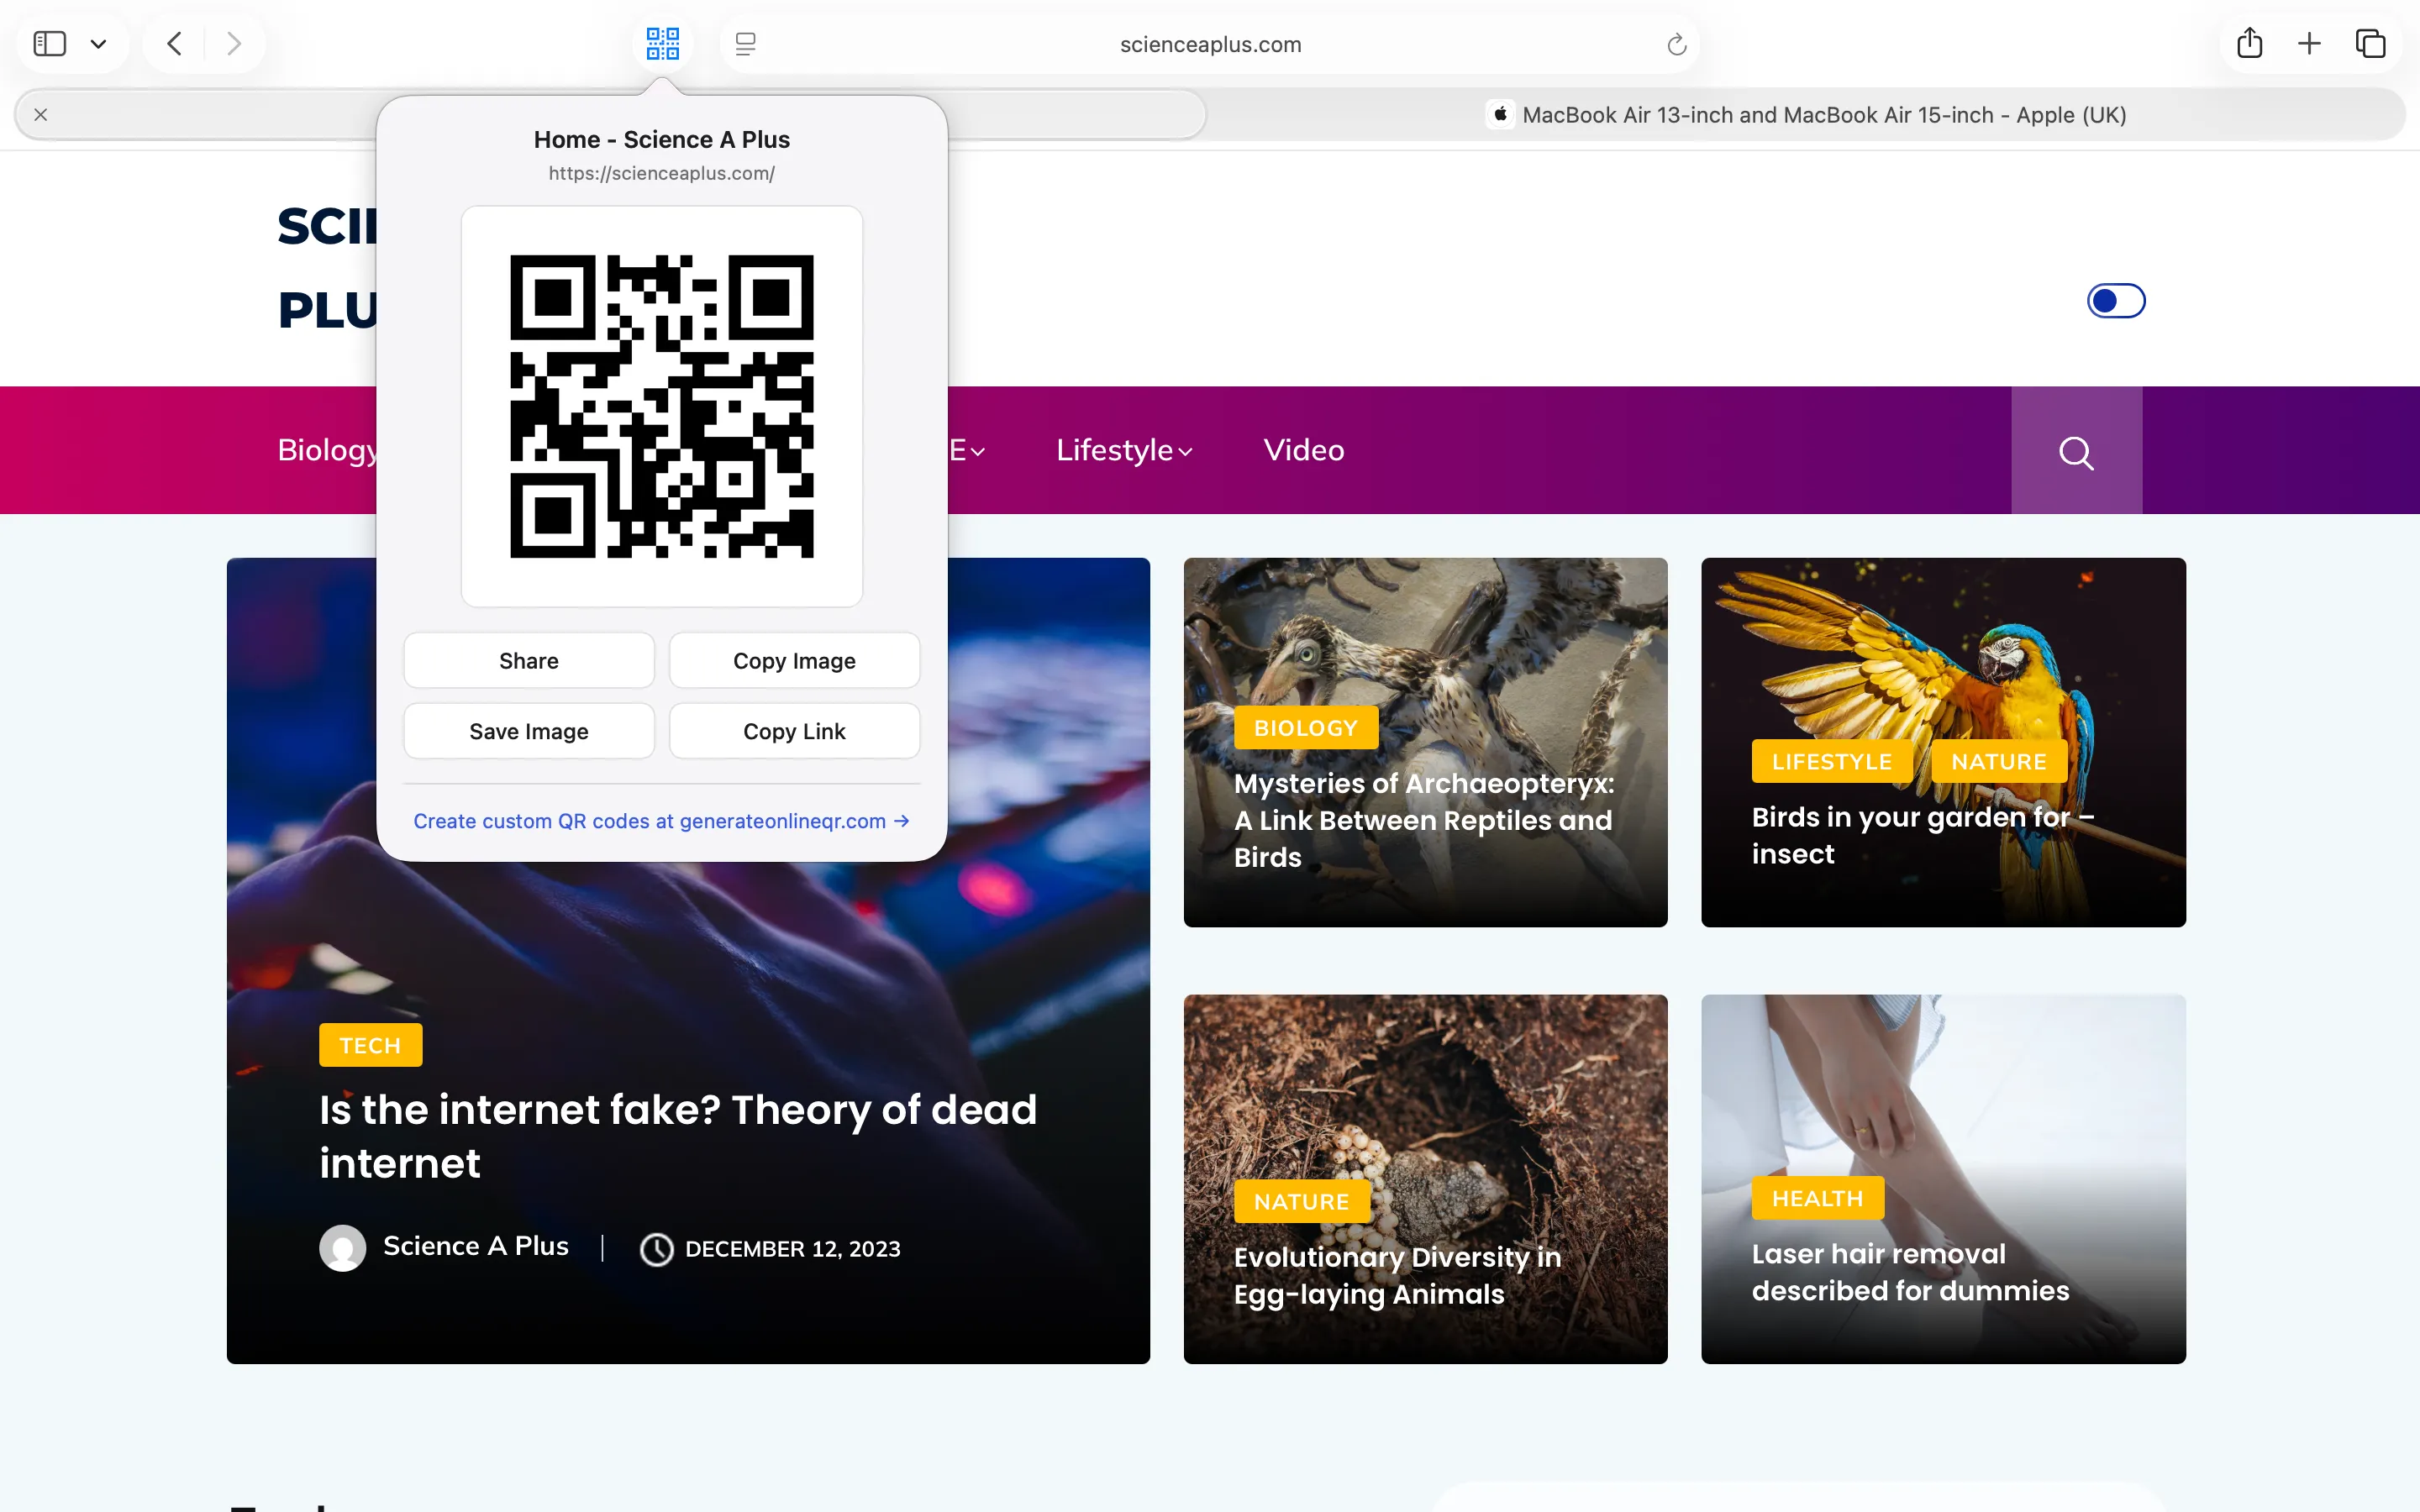Show the tab overview
The width and height of the screenshot is (2420, 1512).
pyautogui.click(x=2370, y=44)
